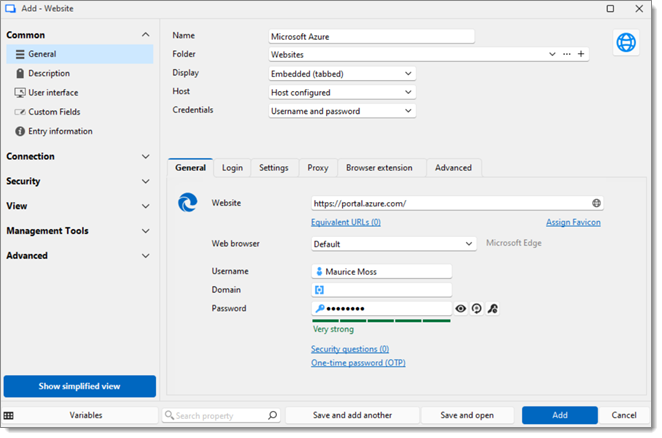The height and width of the screenshot is (438, 662).
Task: Add a new folder with plus icon
Action: pos(581,54)
